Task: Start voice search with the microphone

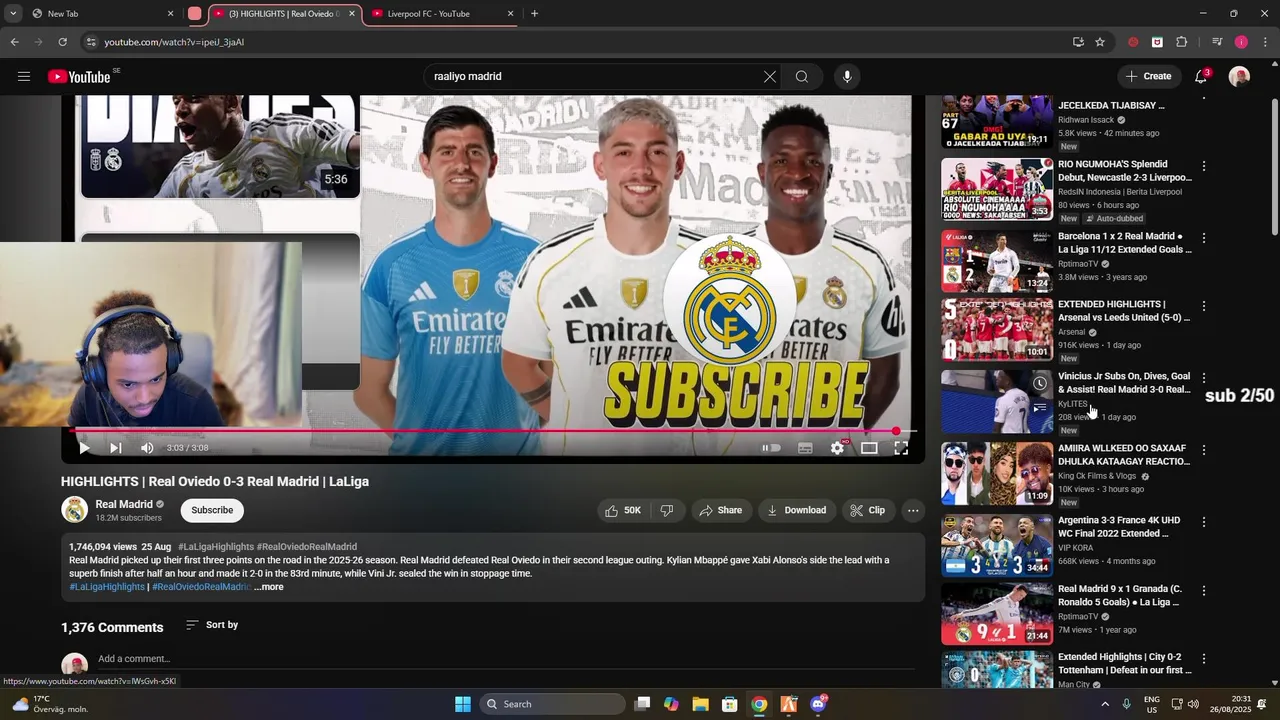Action: [847, 77]
